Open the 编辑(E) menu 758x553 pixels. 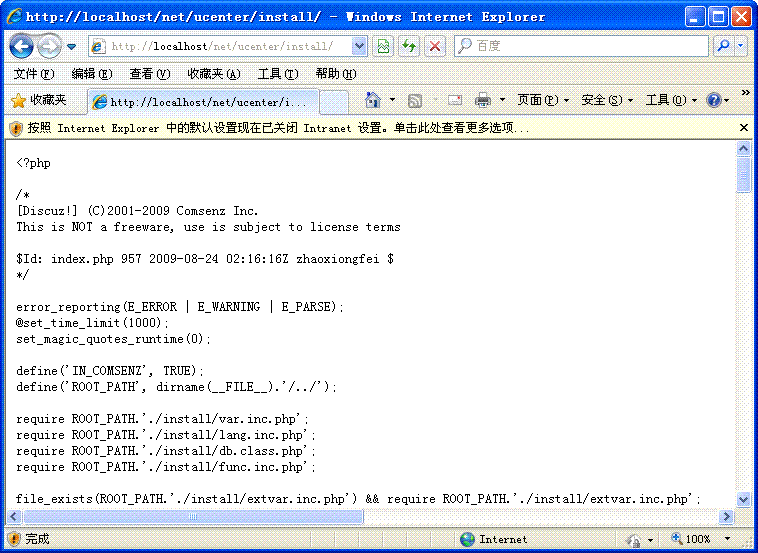pyautogui.click(x=91, y=74)
